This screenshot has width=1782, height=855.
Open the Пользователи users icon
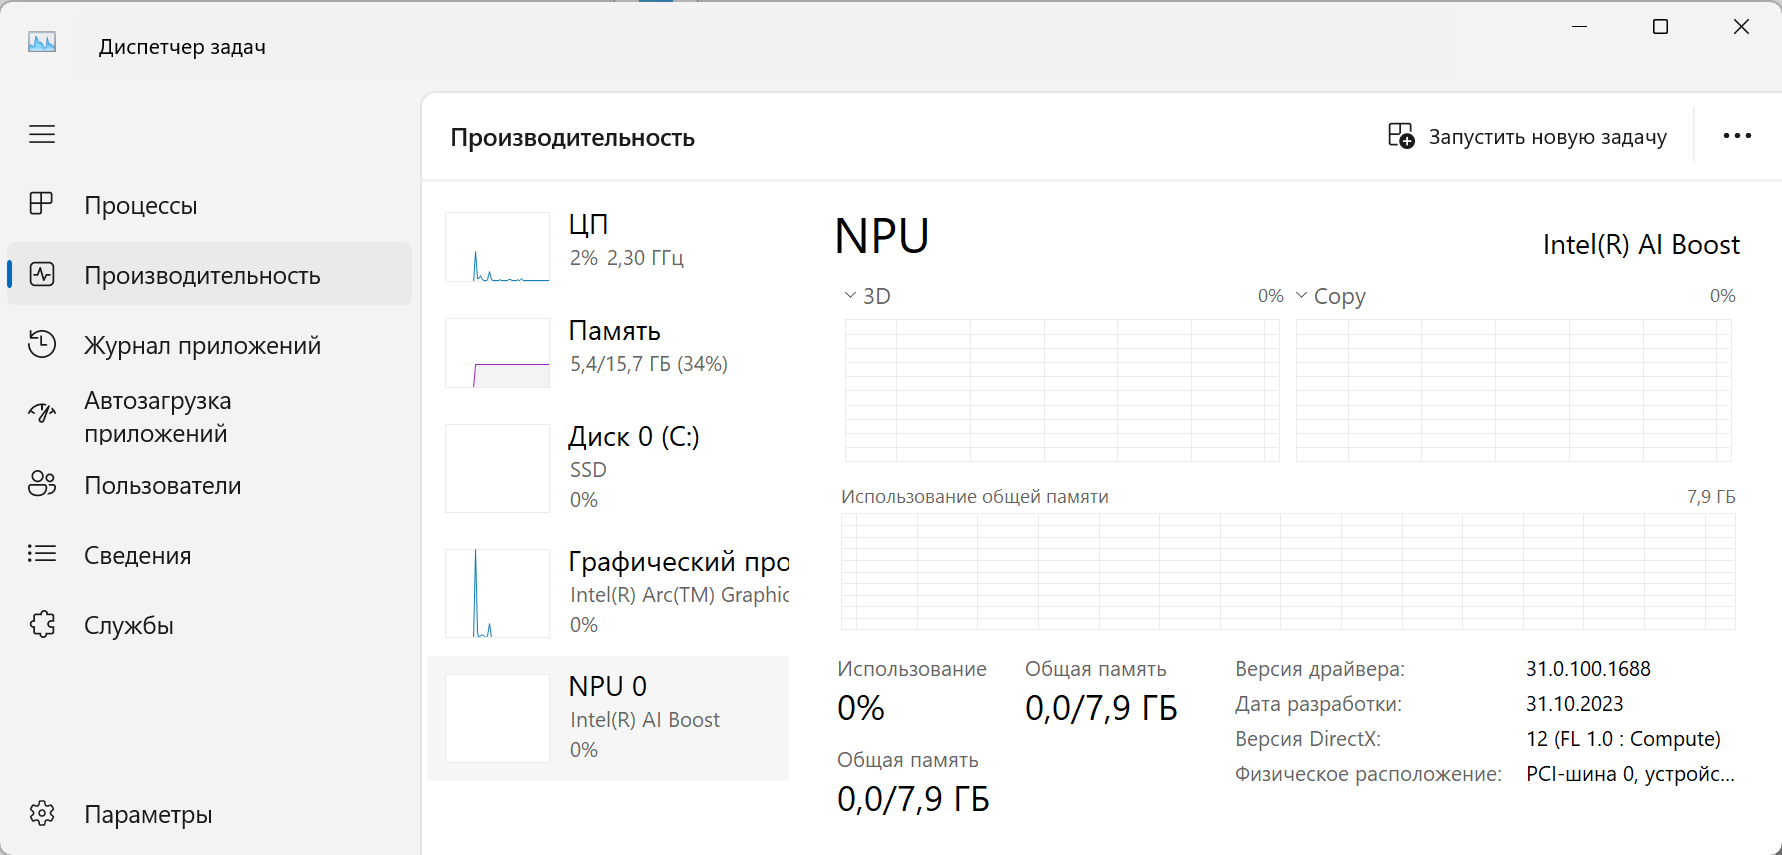tap(42, 484)
